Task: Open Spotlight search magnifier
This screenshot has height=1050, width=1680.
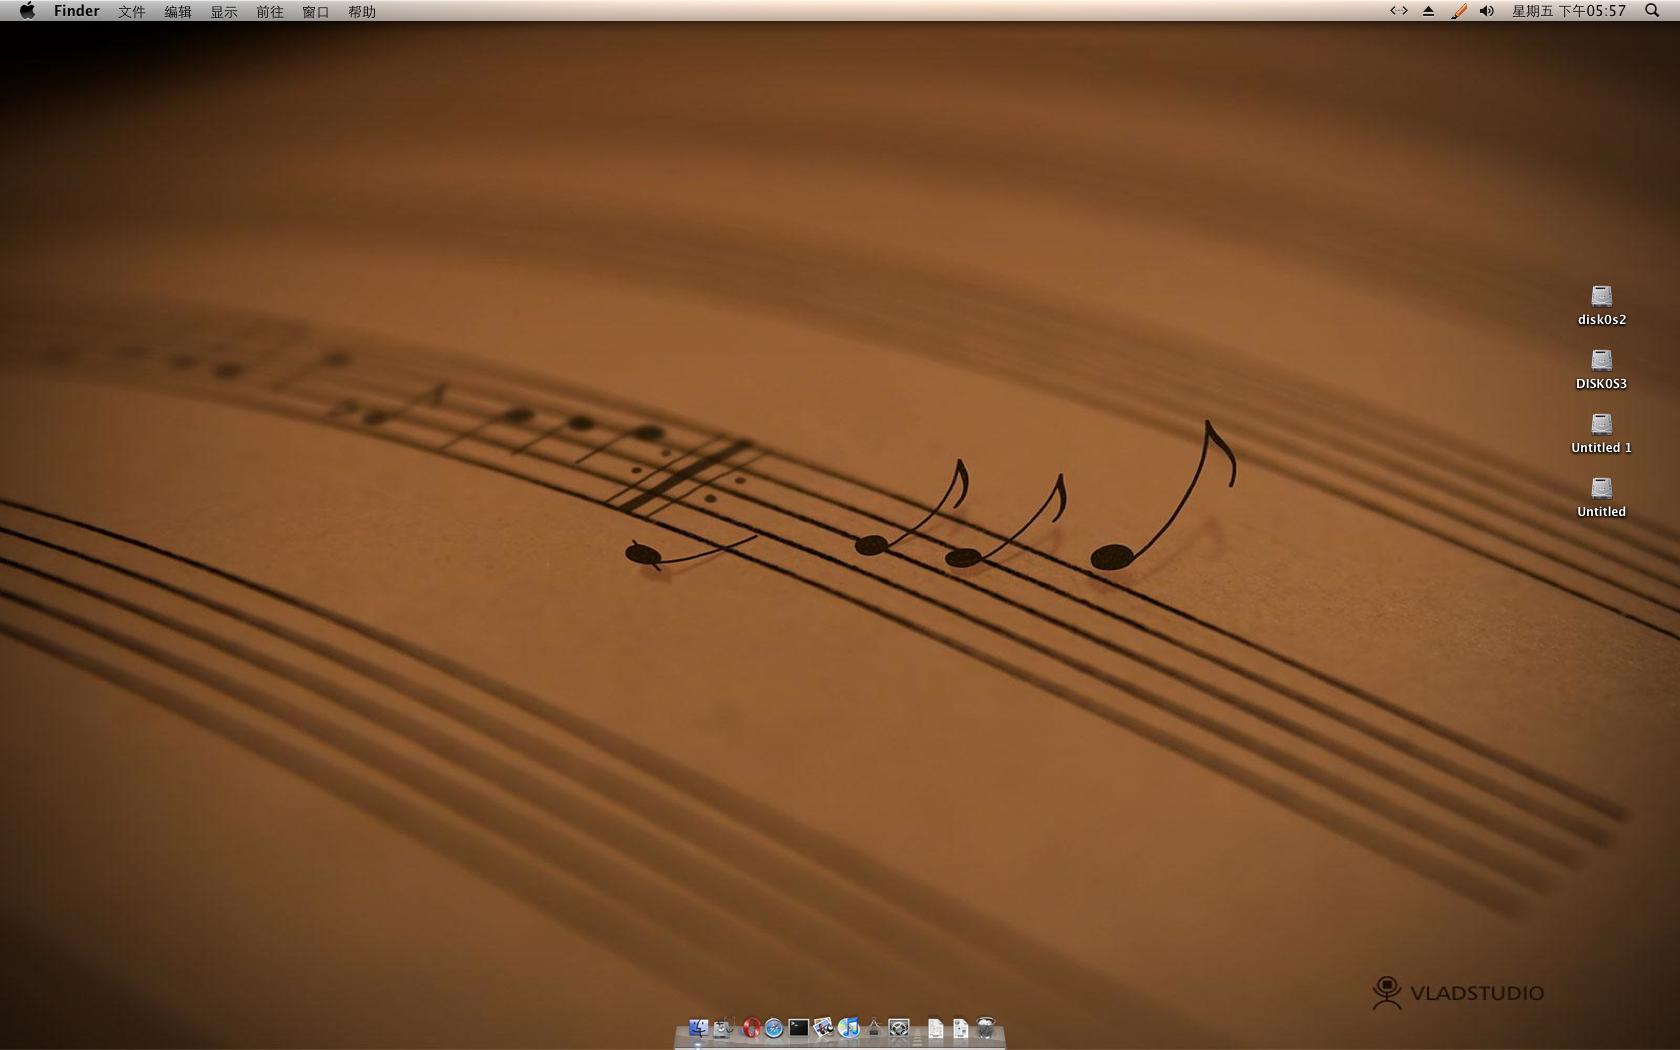Action: [x=1652, y=11]
